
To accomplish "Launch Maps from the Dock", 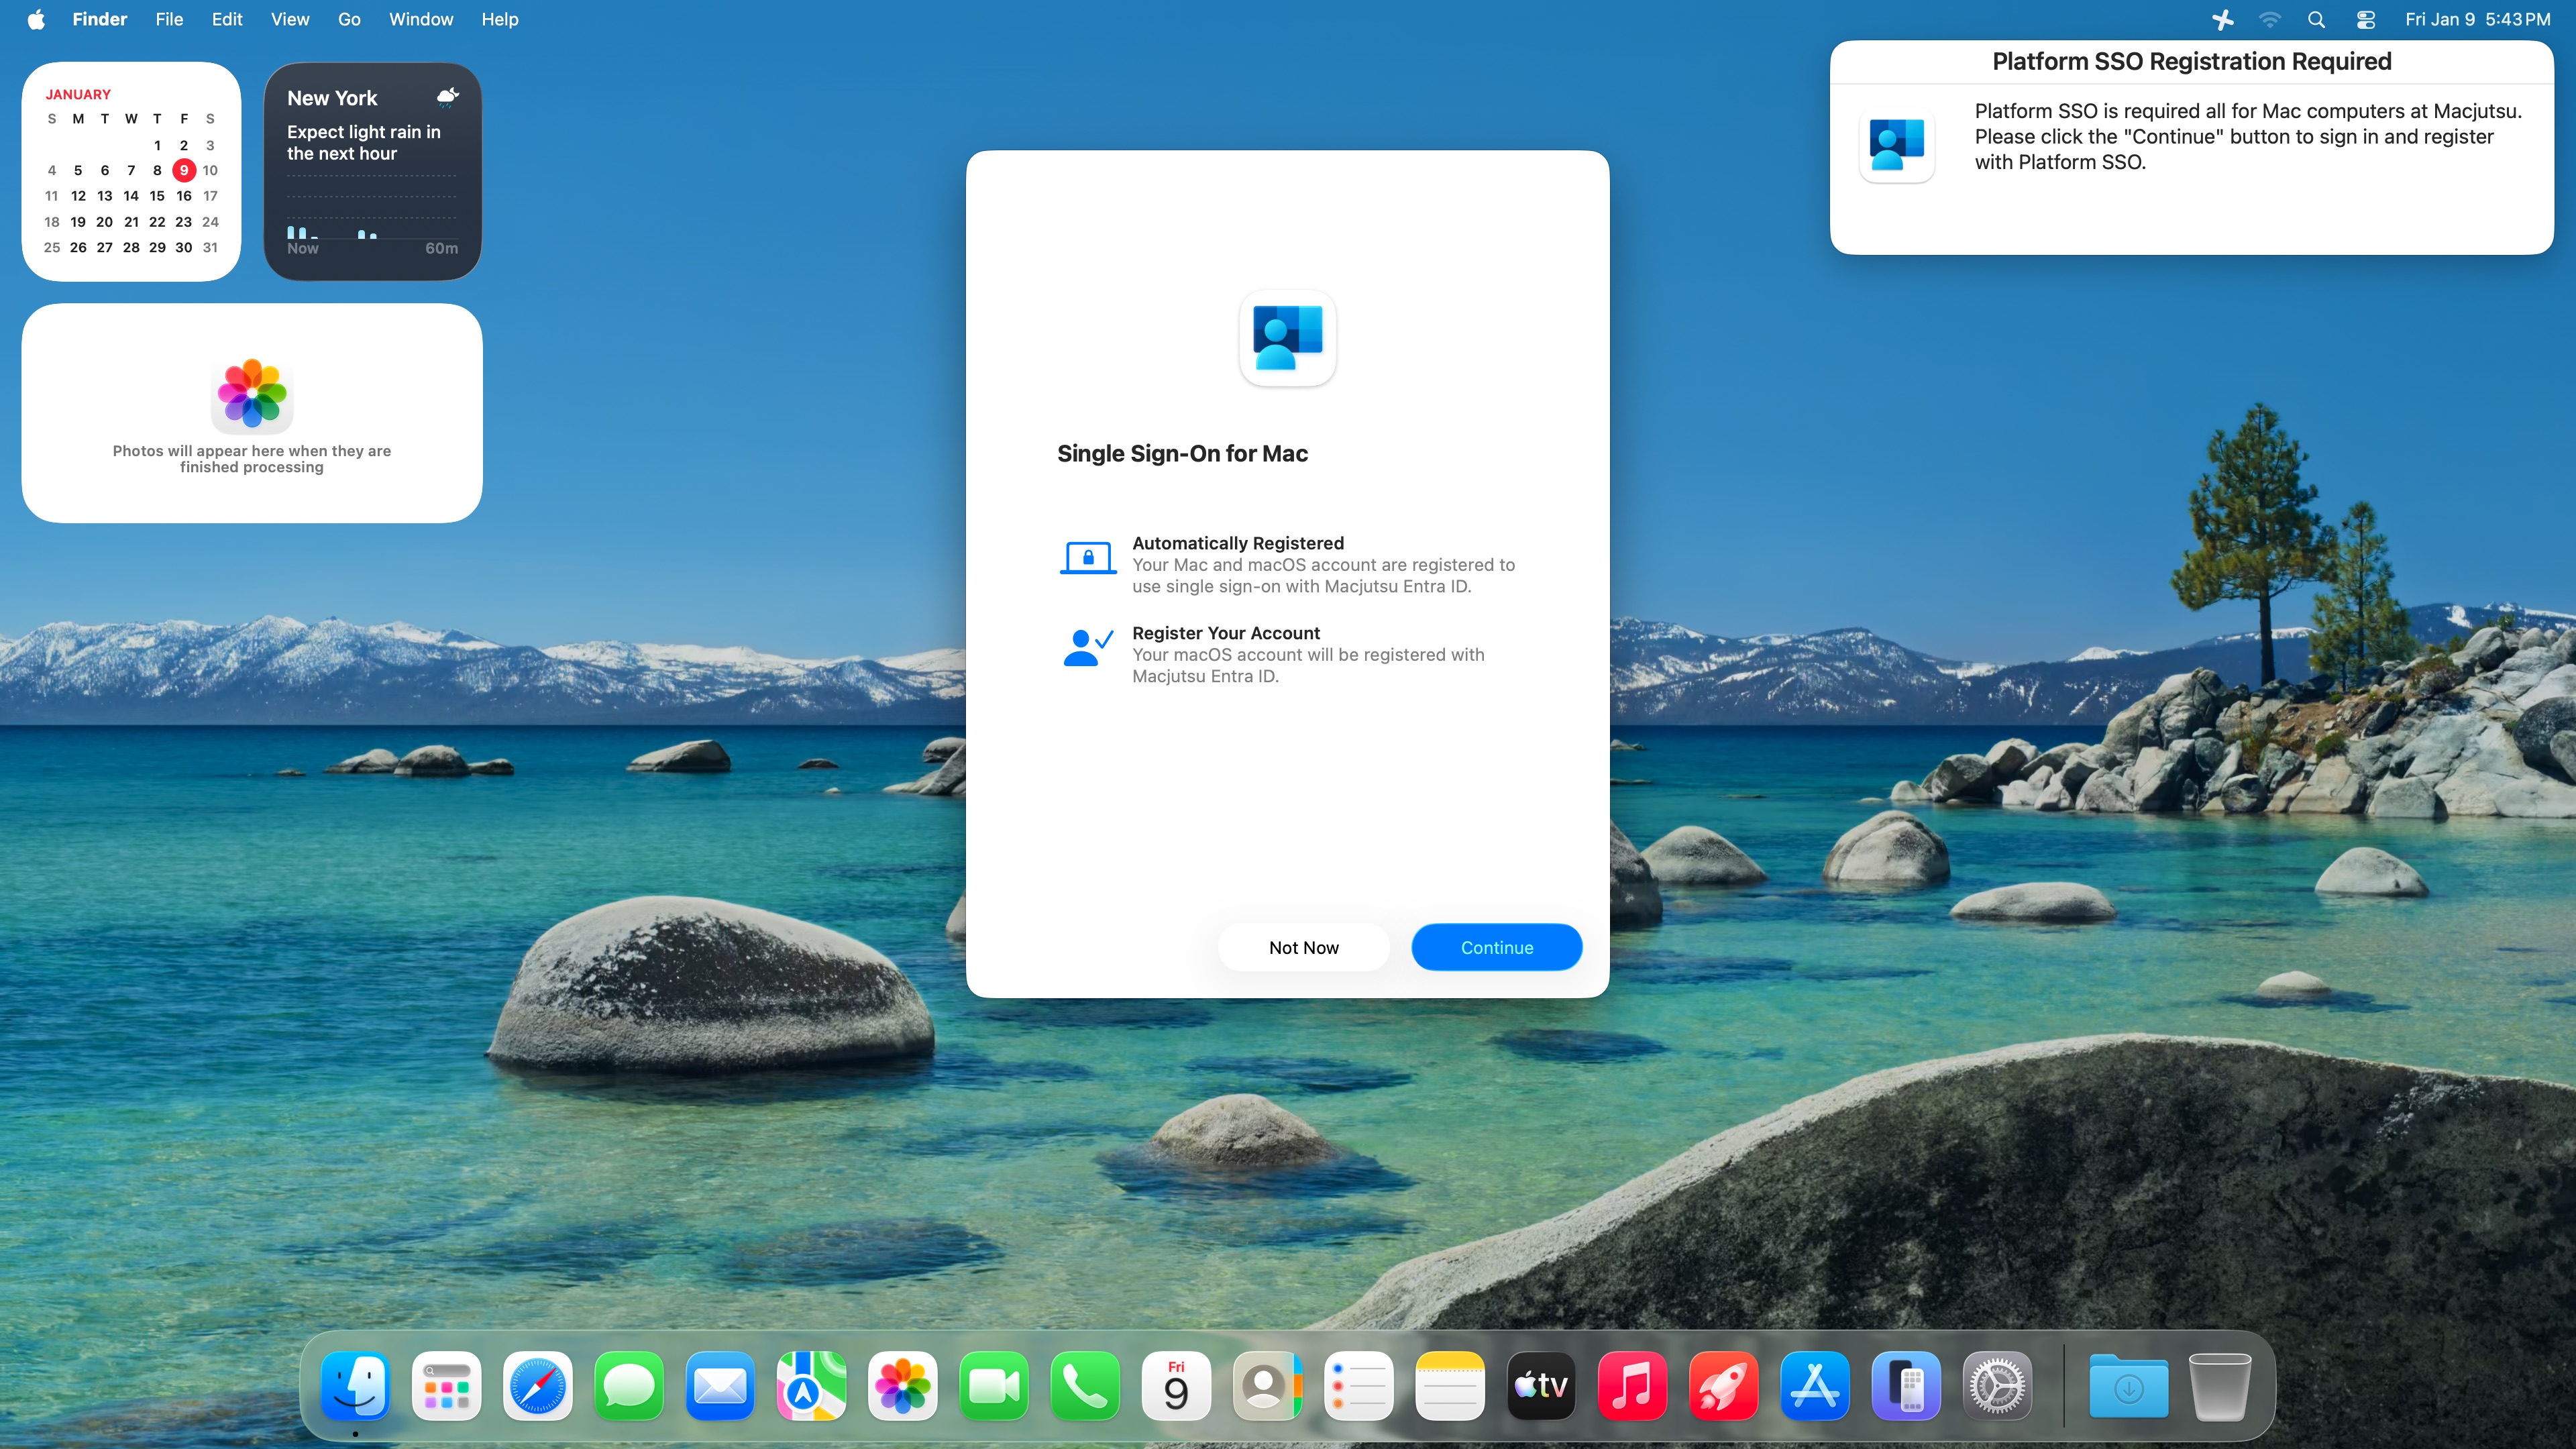I will tap(811, 1386).
